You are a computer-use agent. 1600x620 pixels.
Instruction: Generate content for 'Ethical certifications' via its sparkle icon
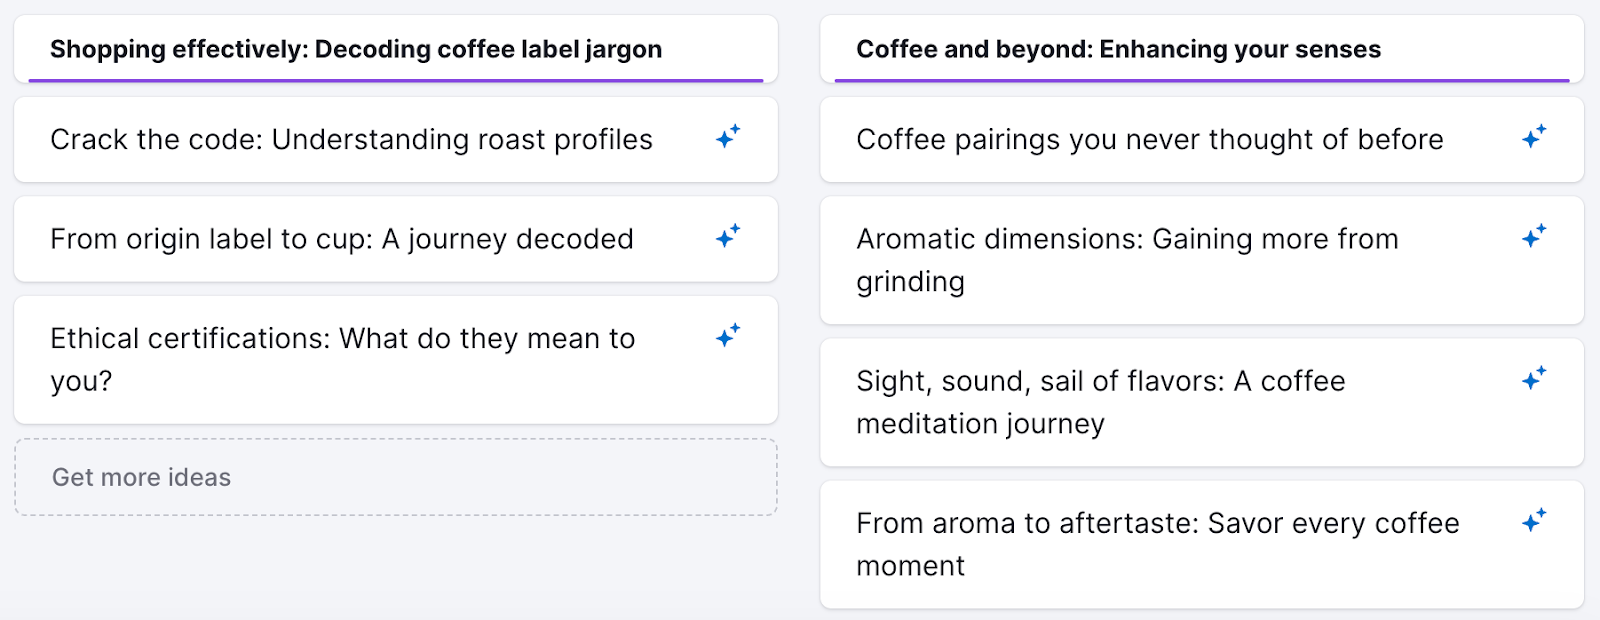coord(727,334)
